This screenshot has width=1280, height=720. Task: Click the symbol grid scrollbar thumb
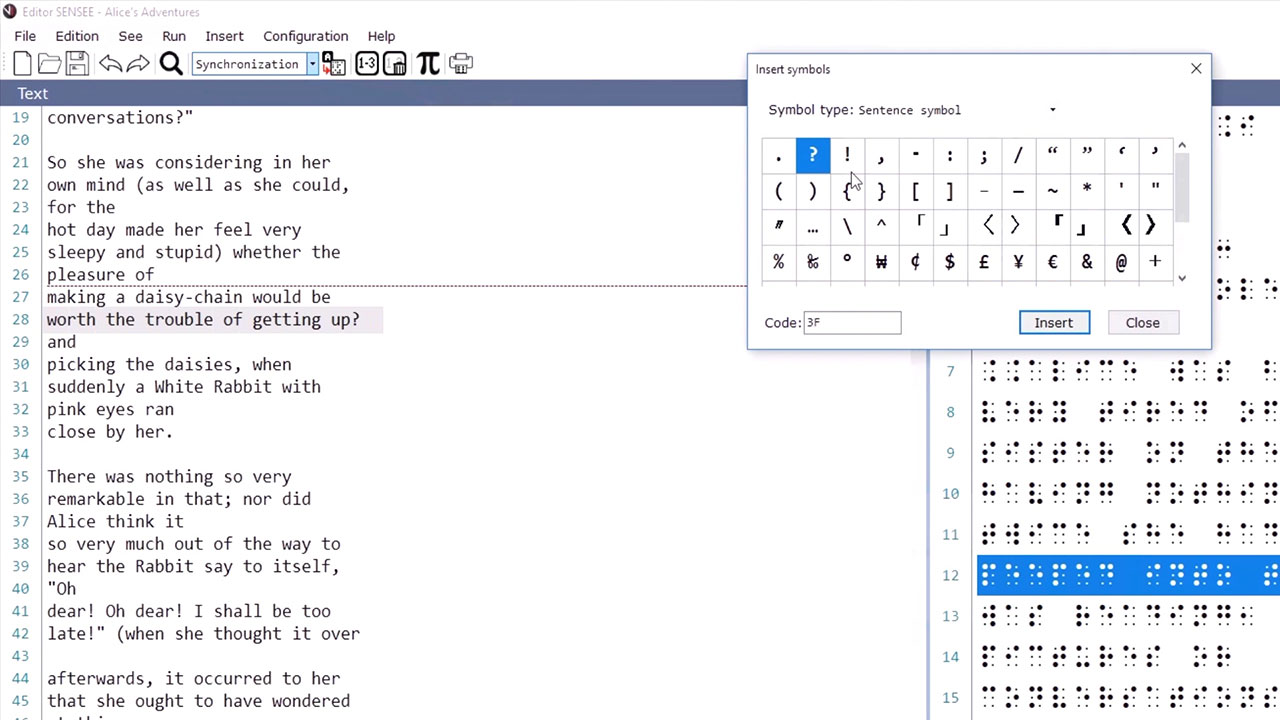coord(1181,185)
